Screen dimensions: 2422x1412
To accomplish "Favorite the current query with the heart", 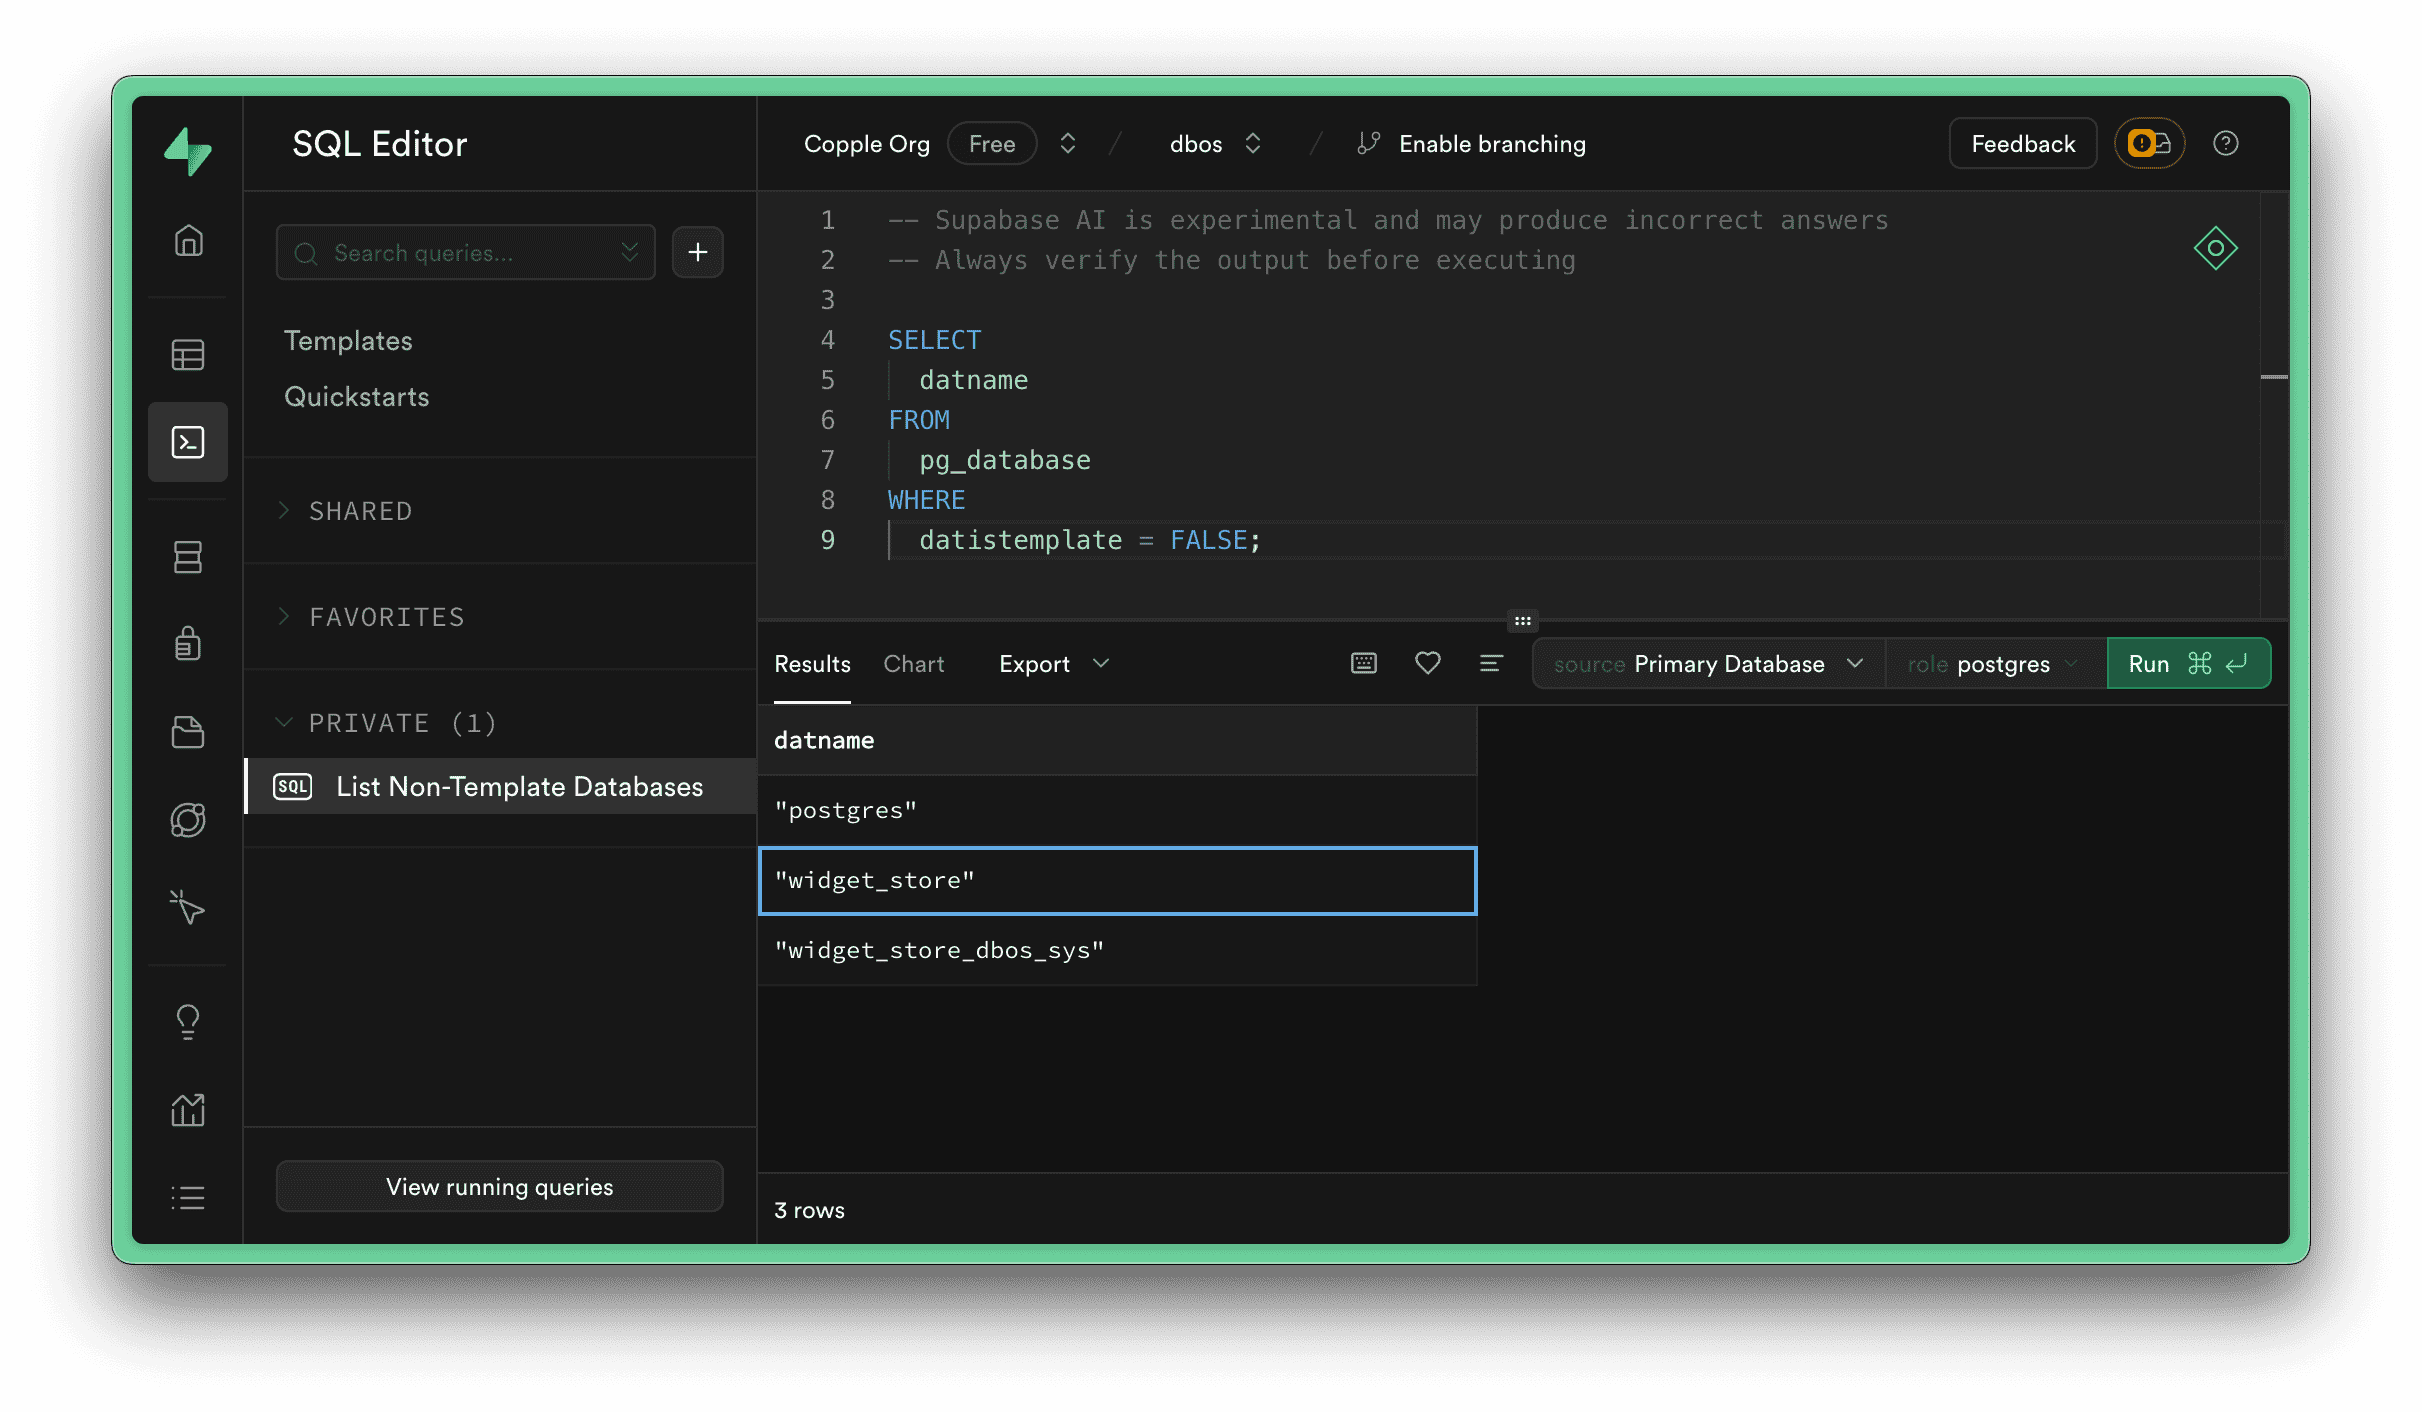I will [1427, 663].
